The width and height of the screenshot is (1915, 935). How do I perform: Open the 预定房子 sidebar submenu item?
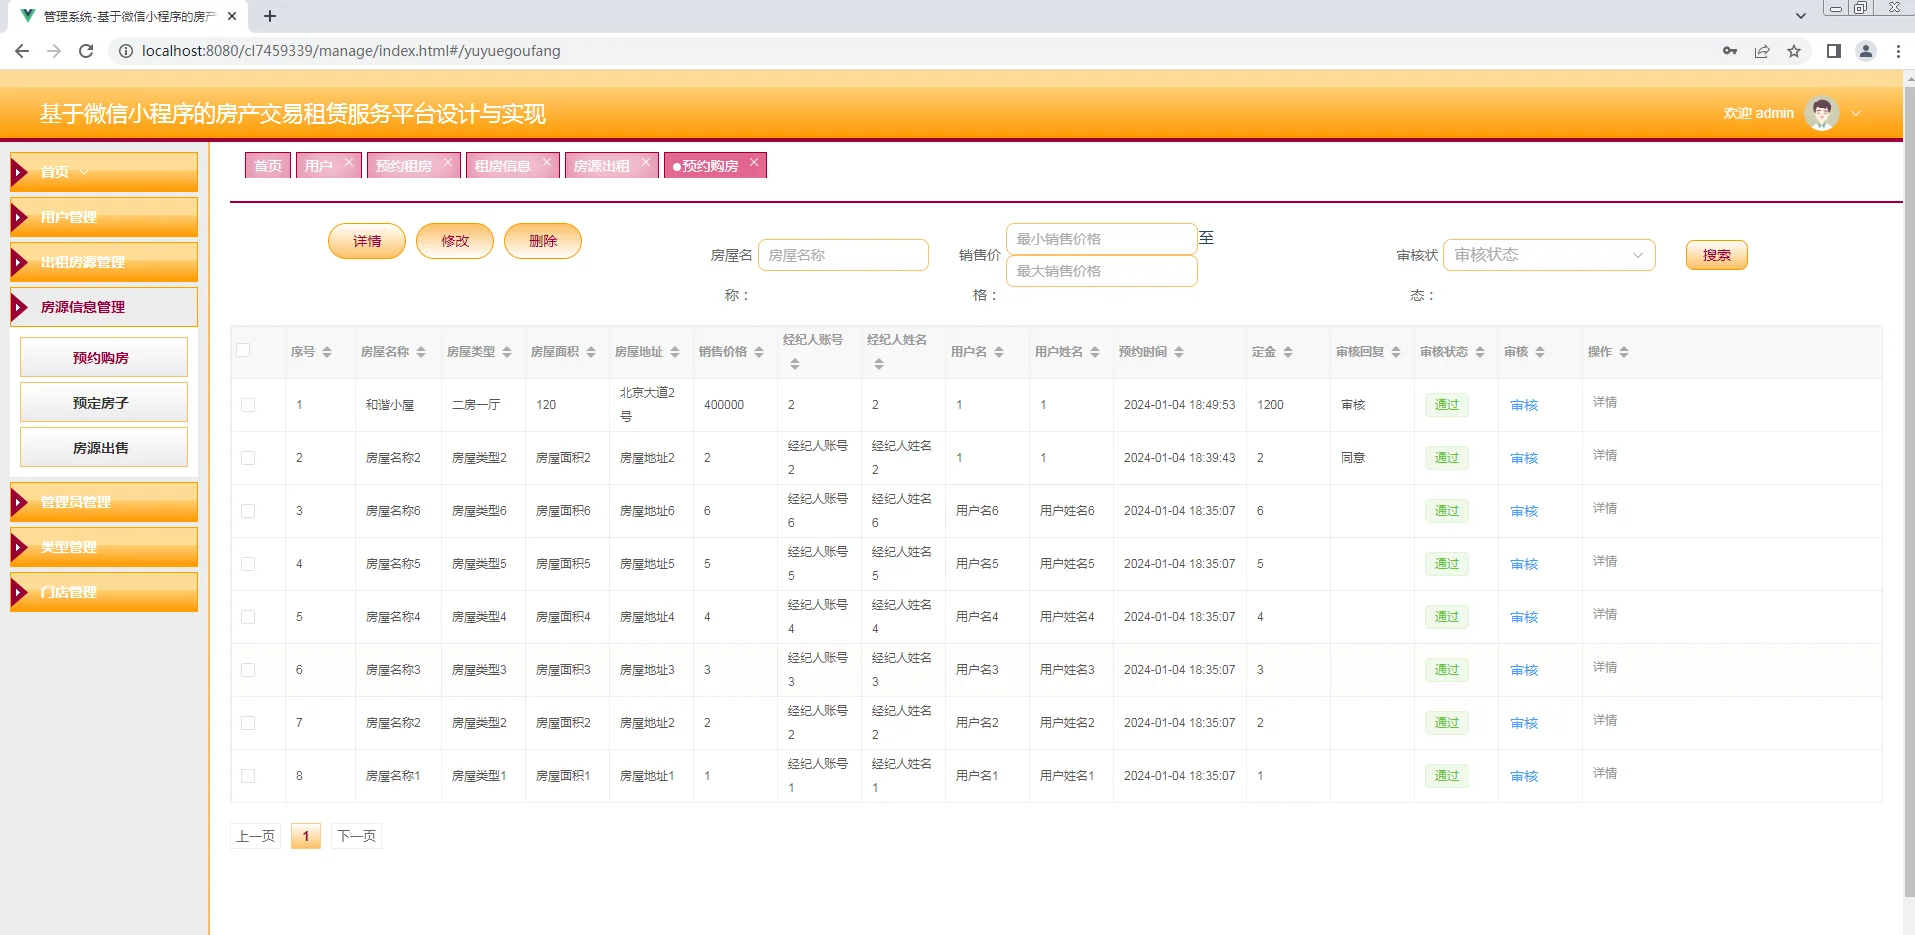[104, 402]
